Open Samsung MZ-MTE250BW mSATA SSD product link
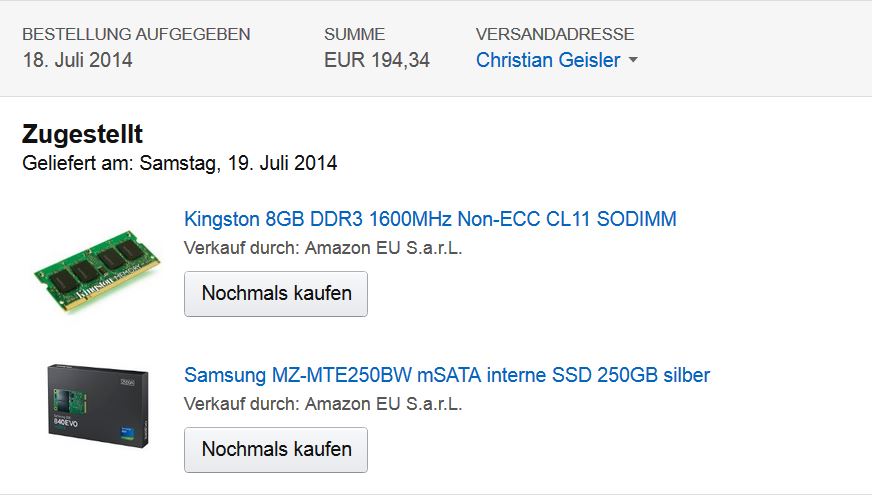The image size is (872, 495). (x=447, y=375)
